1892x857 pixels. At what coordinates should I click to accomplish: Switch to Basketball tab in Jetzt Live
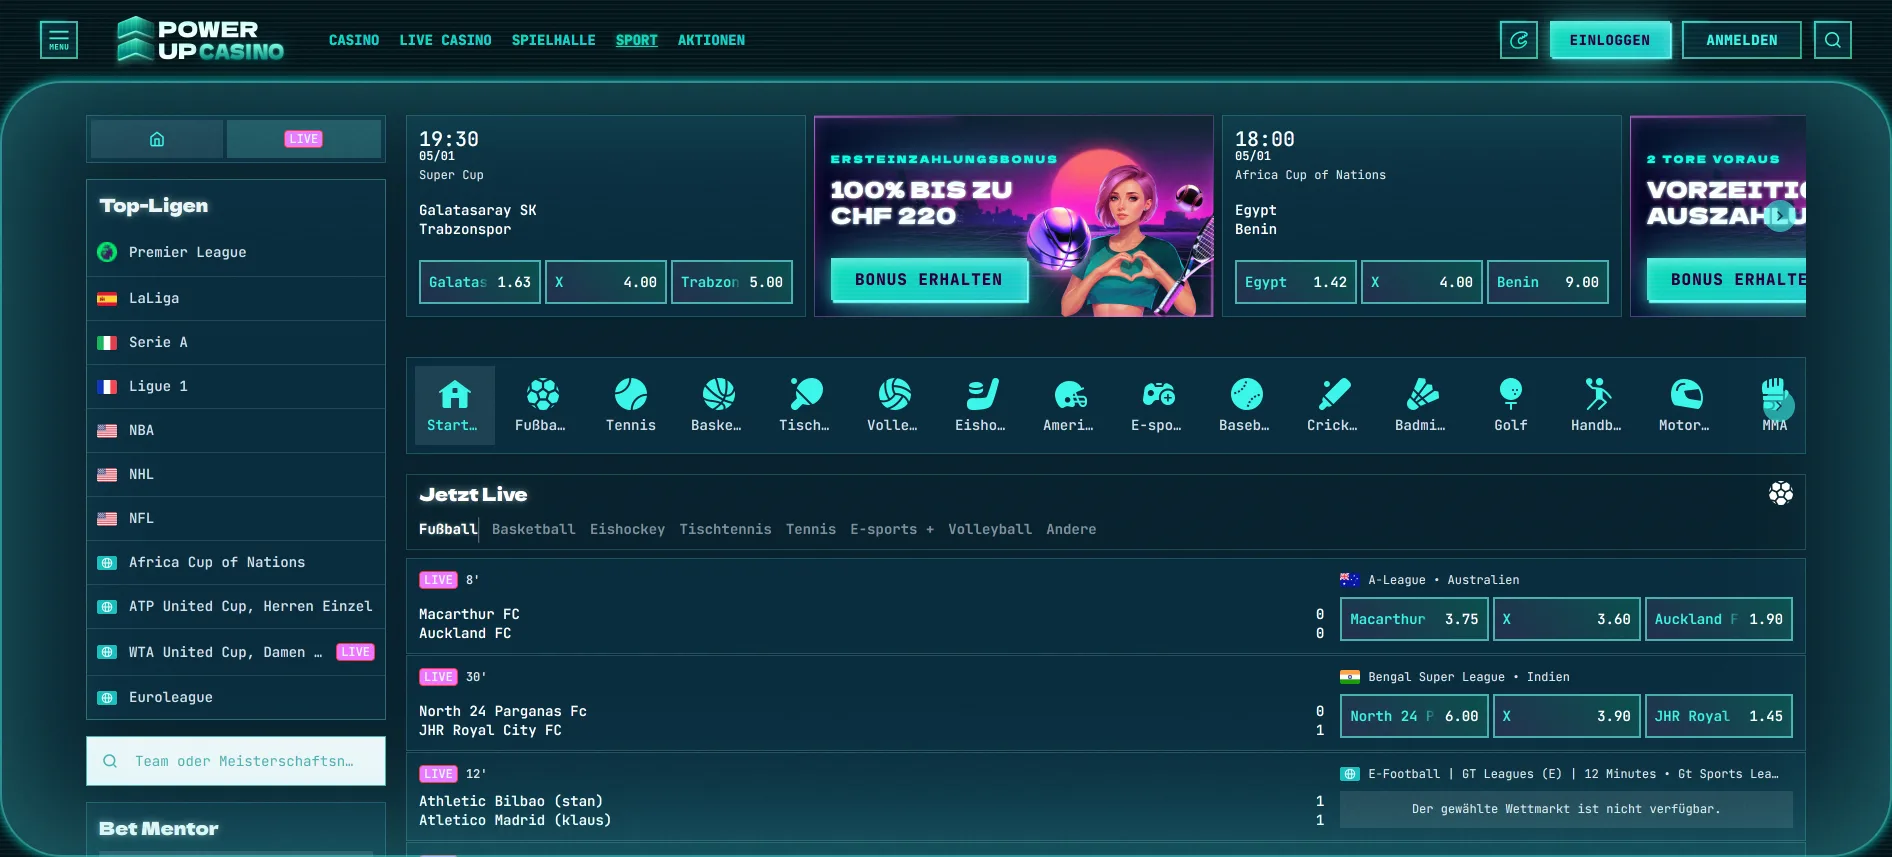tap(533, 529)
